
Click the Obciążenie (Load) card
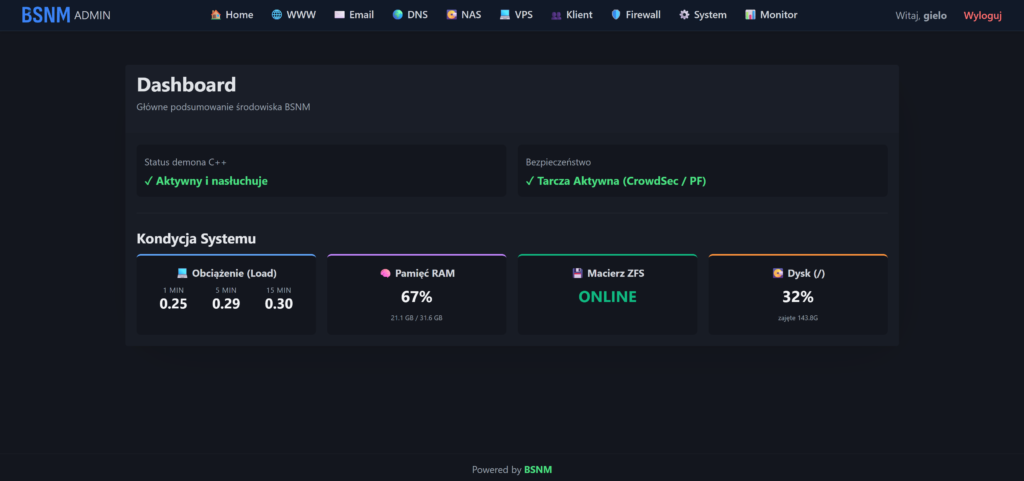click(x=226, y=294)
